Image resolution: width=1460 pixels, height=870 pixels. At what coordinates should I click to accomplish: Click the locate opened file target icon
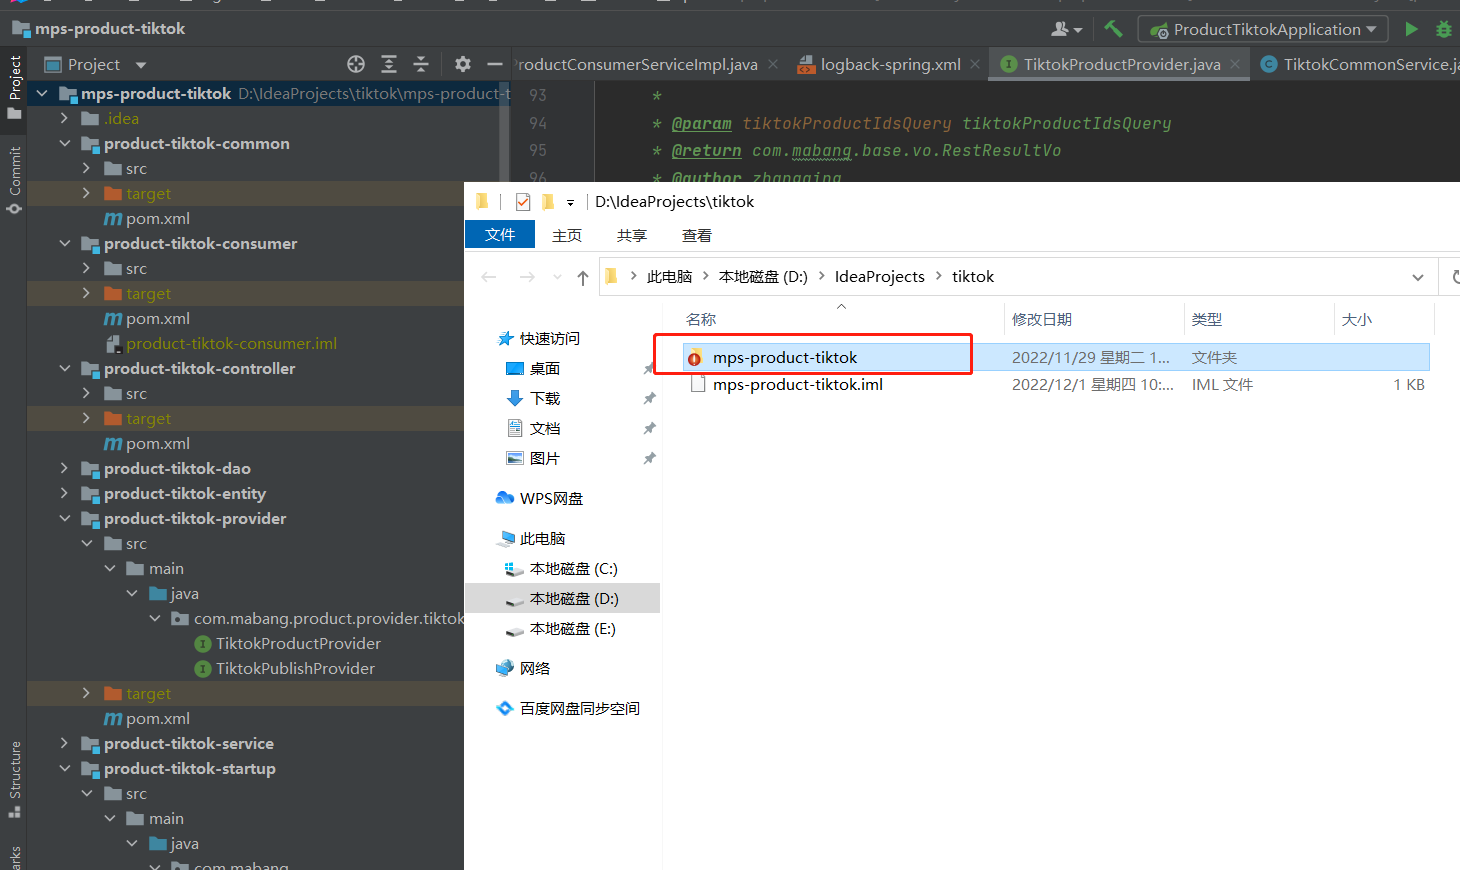(356, 64)
